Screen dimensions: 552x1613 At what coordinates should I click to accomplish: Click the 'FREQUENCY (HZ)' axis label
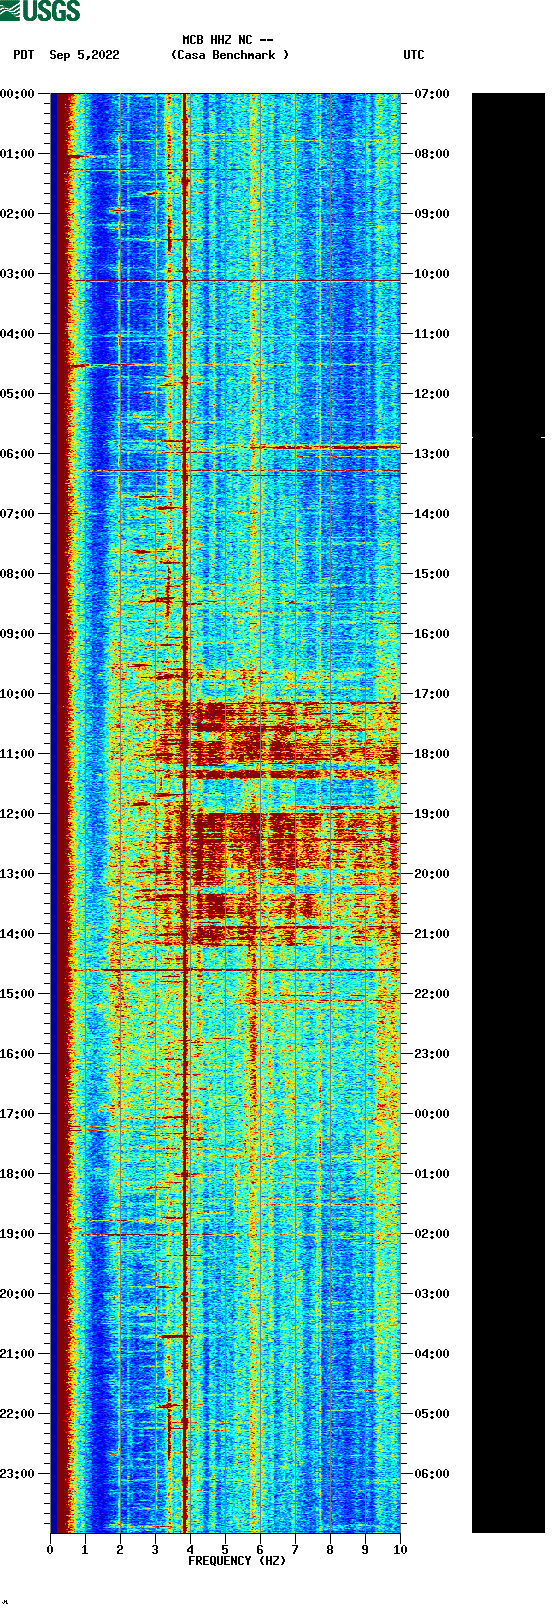click(237, 1561)
